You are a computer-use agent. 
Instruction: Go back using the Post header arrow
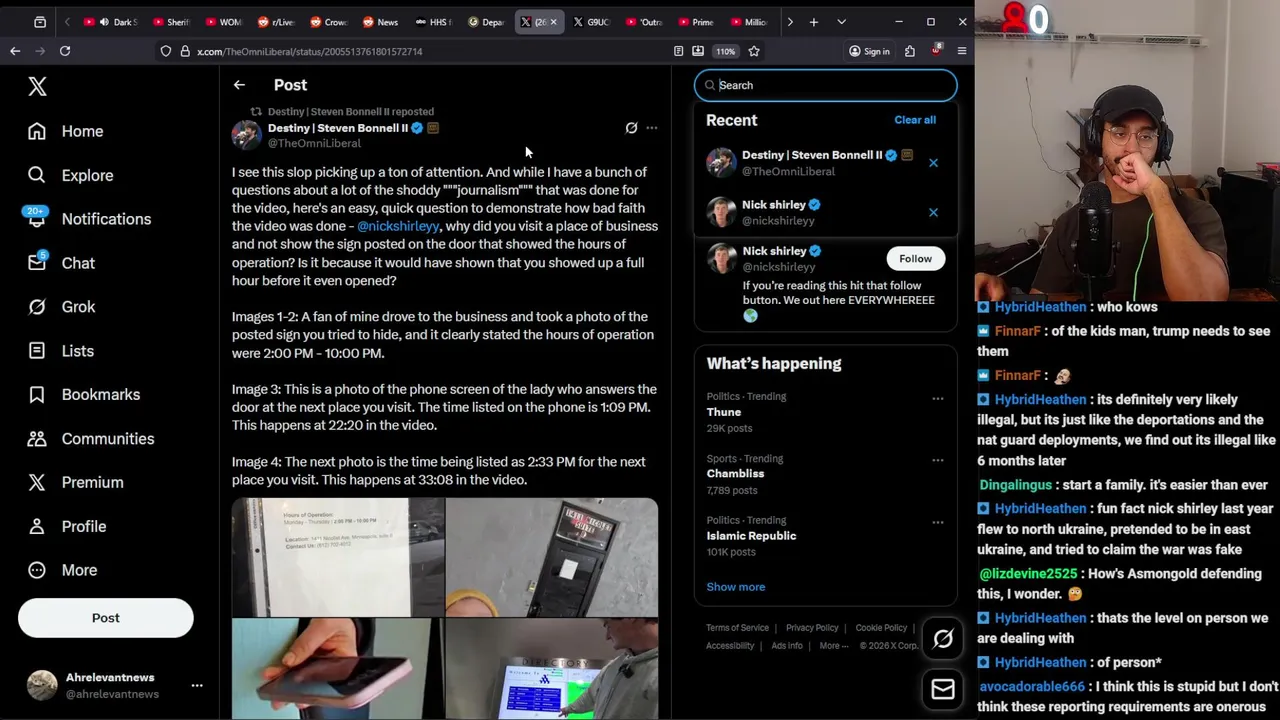tap(239, 85)
